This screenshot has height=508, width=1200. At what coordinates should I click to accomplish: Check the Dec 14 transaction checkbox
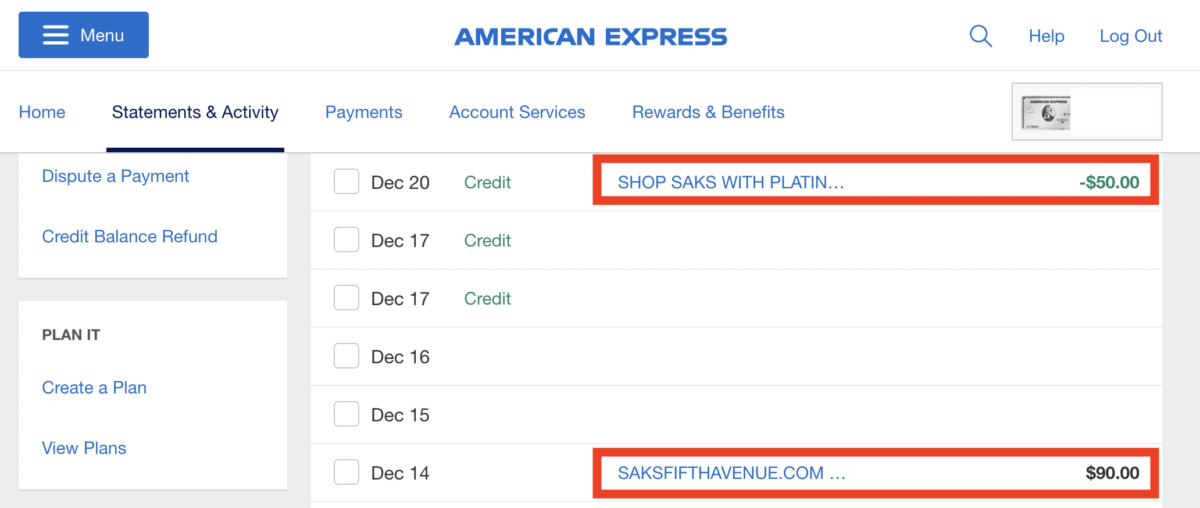tap(346, 472)
